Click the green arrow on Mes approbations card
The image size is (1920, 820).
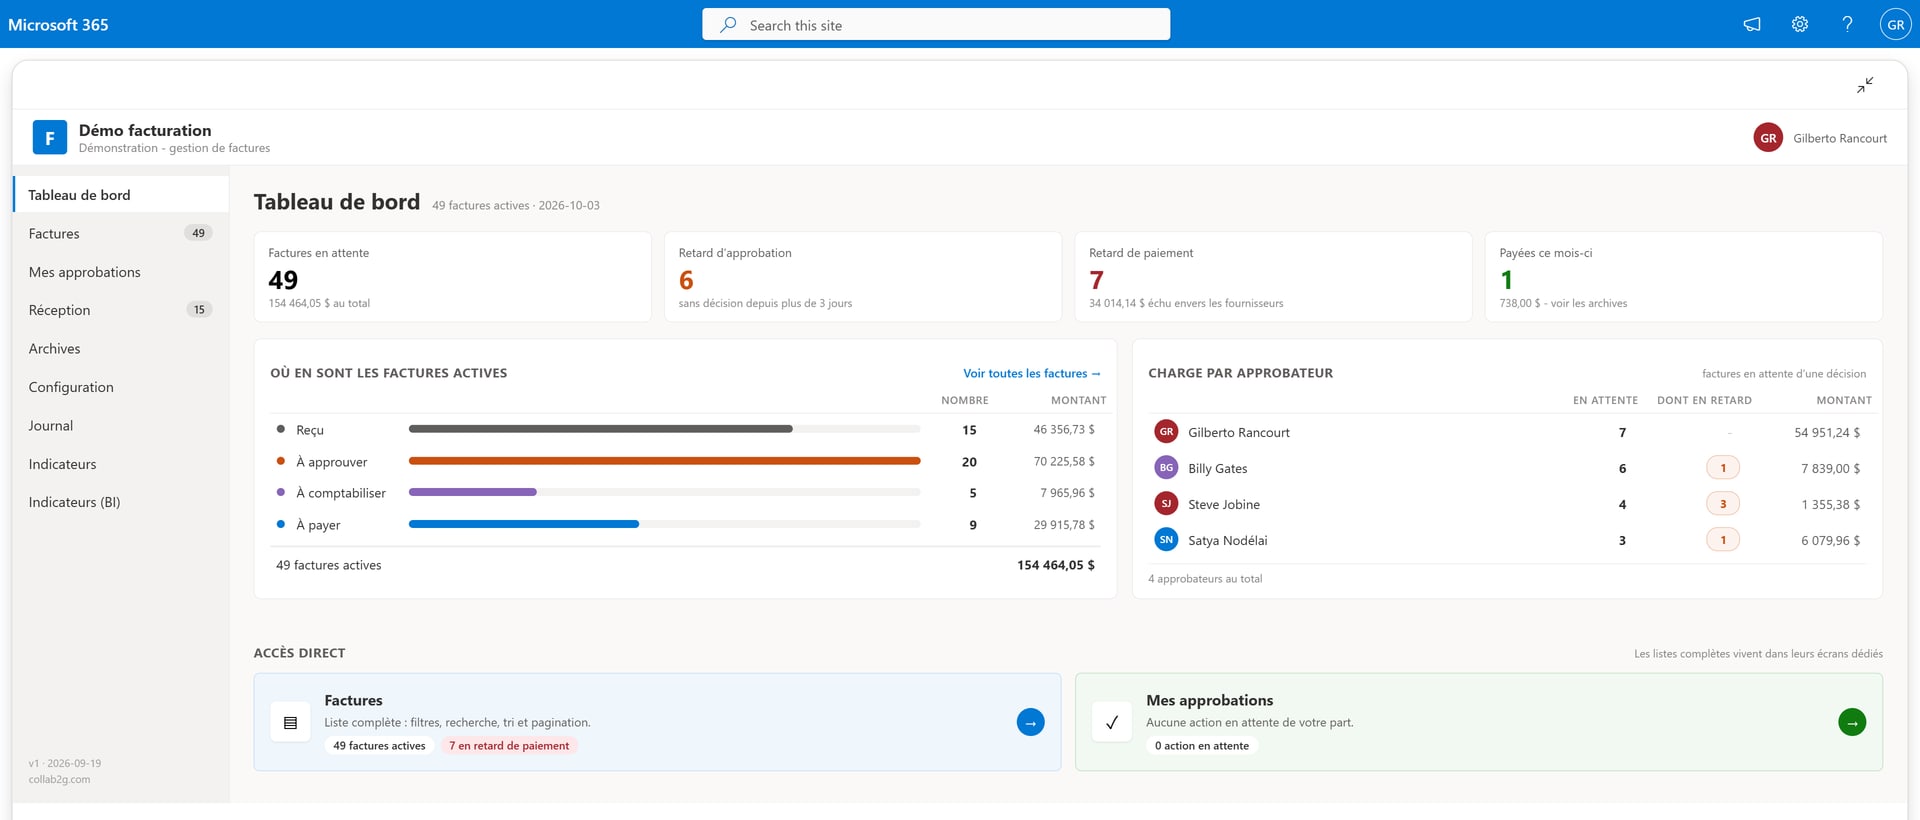tap(1852, 722)
